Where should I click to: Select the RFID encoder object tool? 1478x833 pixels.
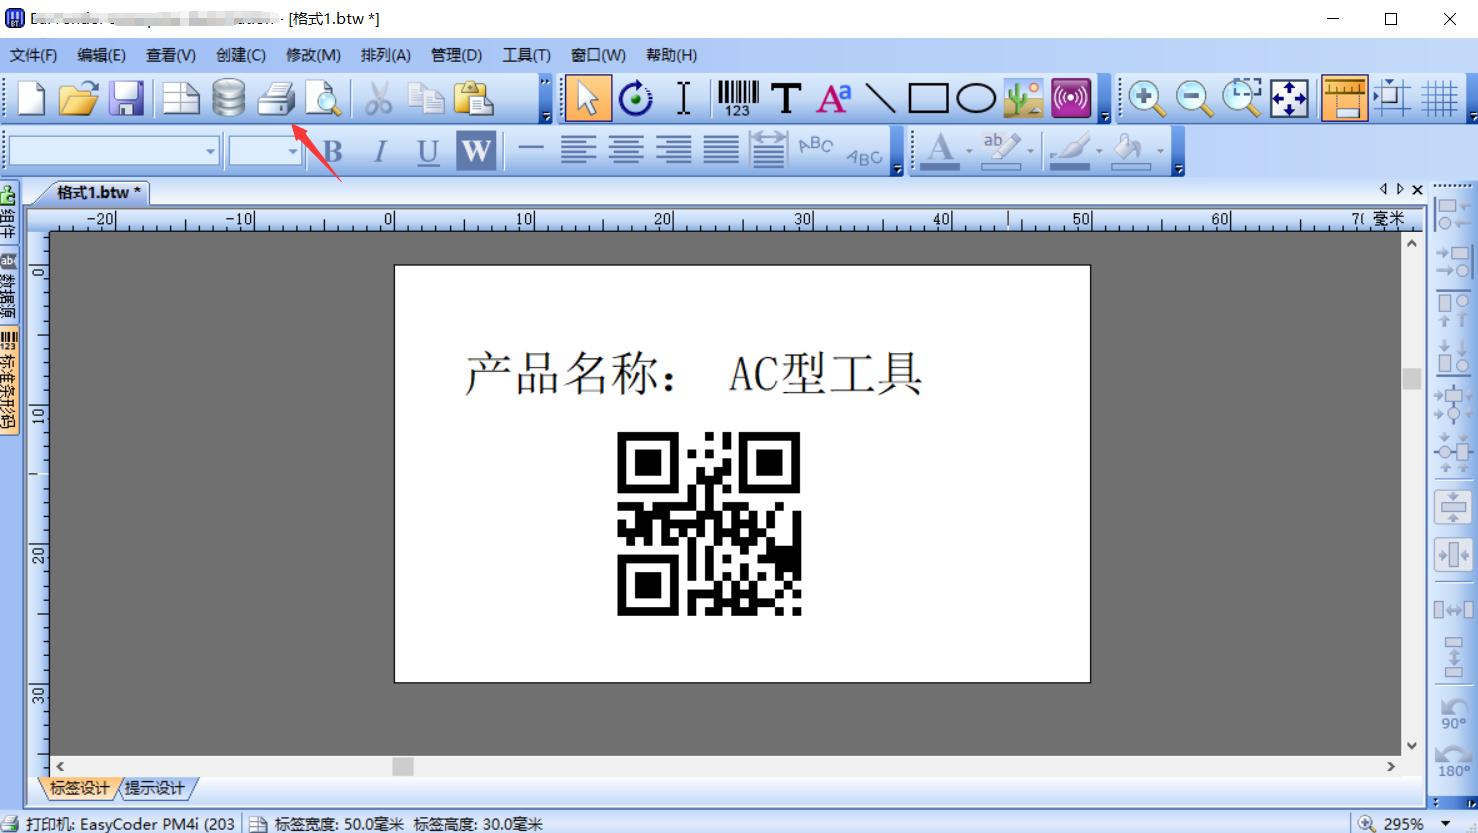[x=1071, y=97]
